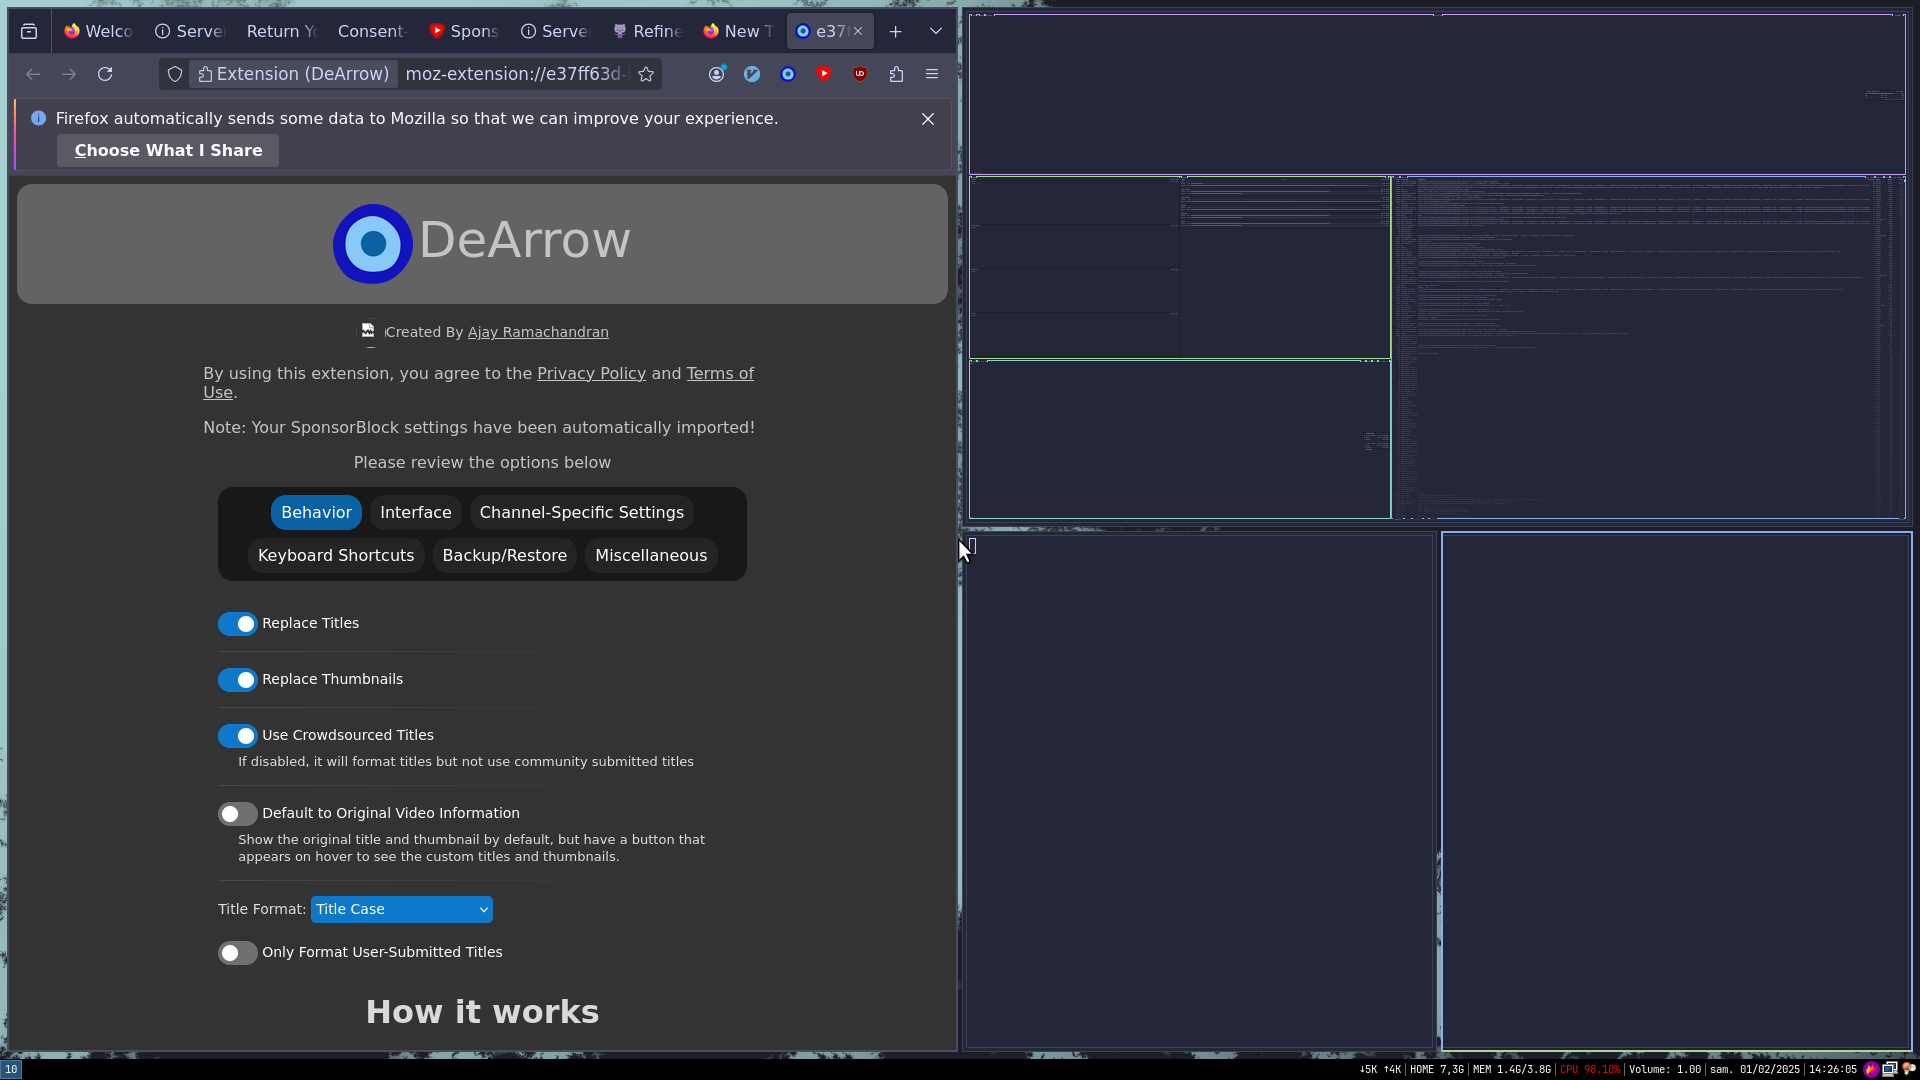The height and width of the screenshot is (1080, 1920).
Task: Click the How it works heading
Action: 482,1012
